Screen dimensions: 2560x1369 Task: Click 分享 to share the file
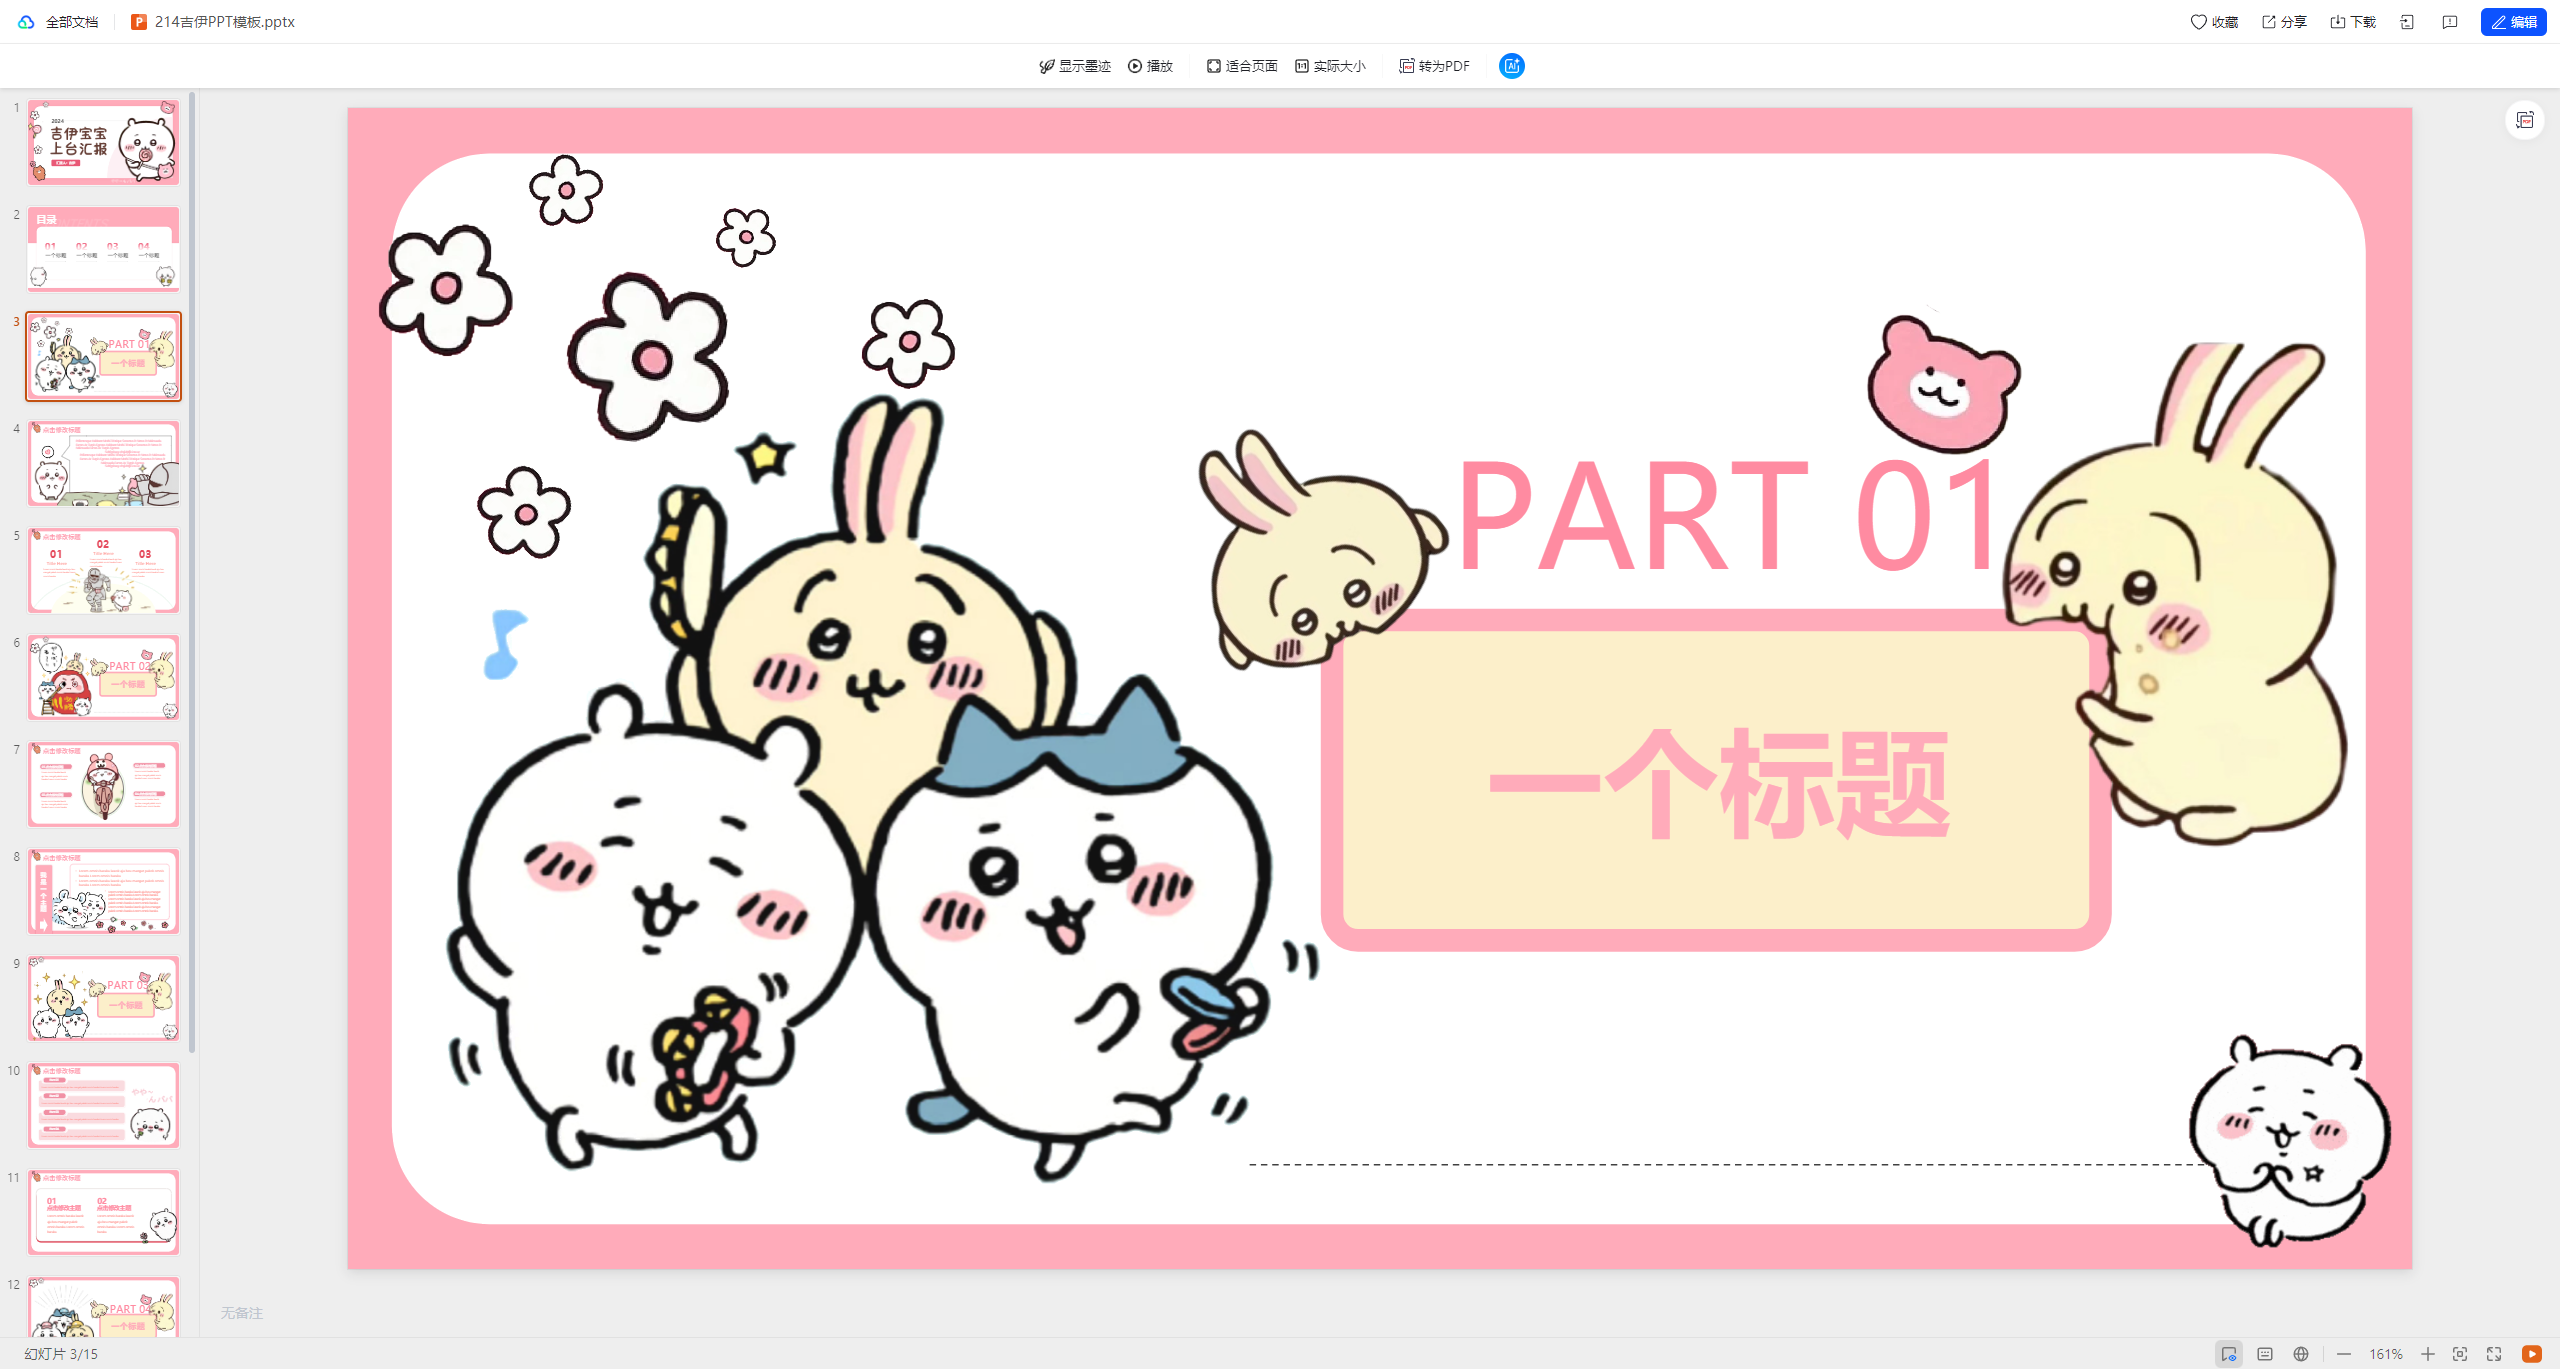tap(2284, 22)
